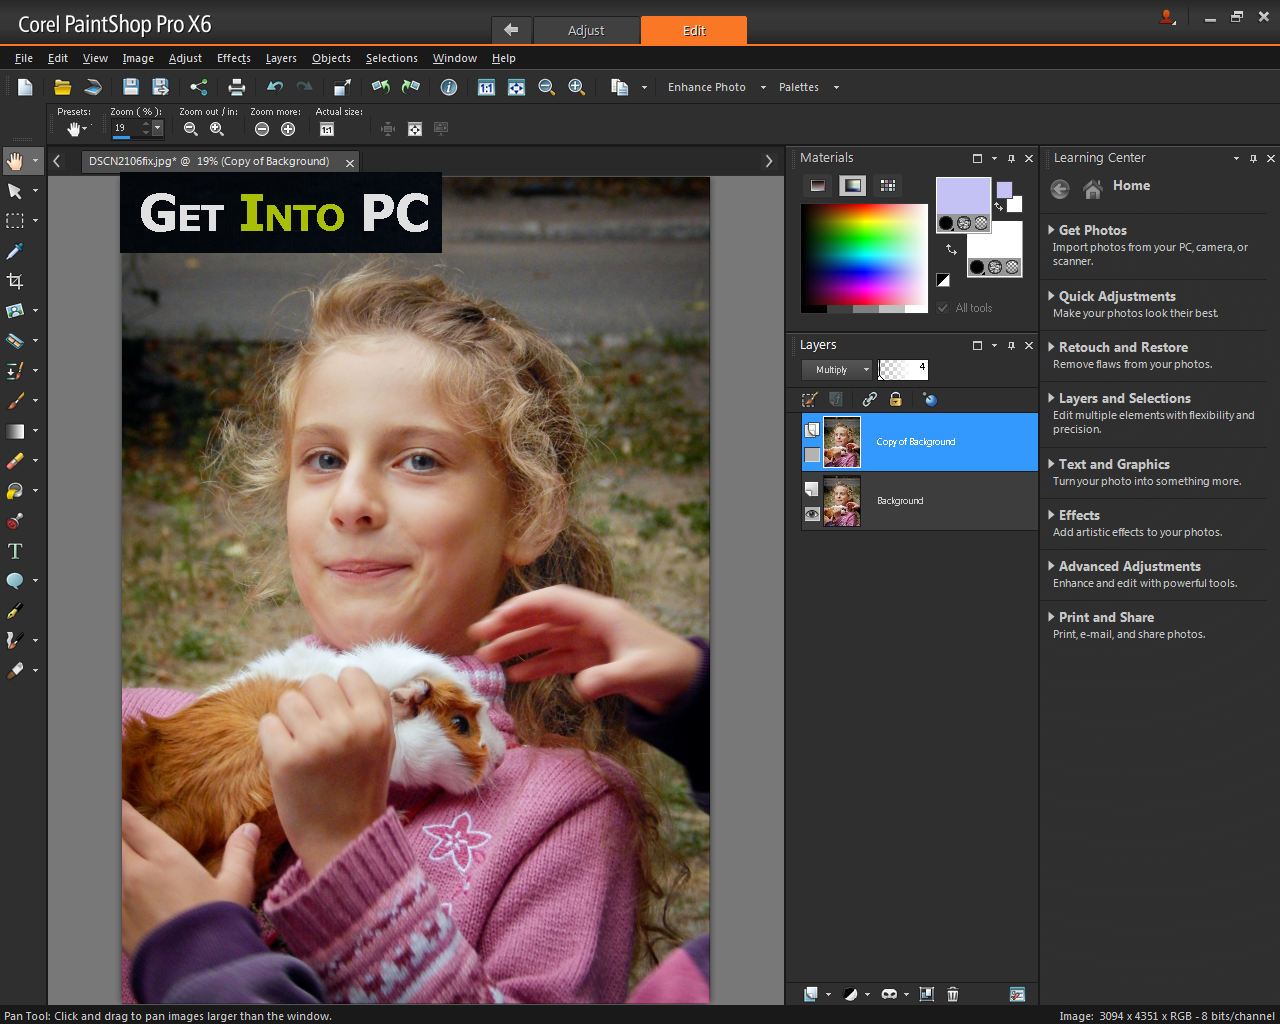The height and width of the screenshot is (1024, 1280).
Task: Click the Home button in Learning Center
Action: coord(1092,187)
